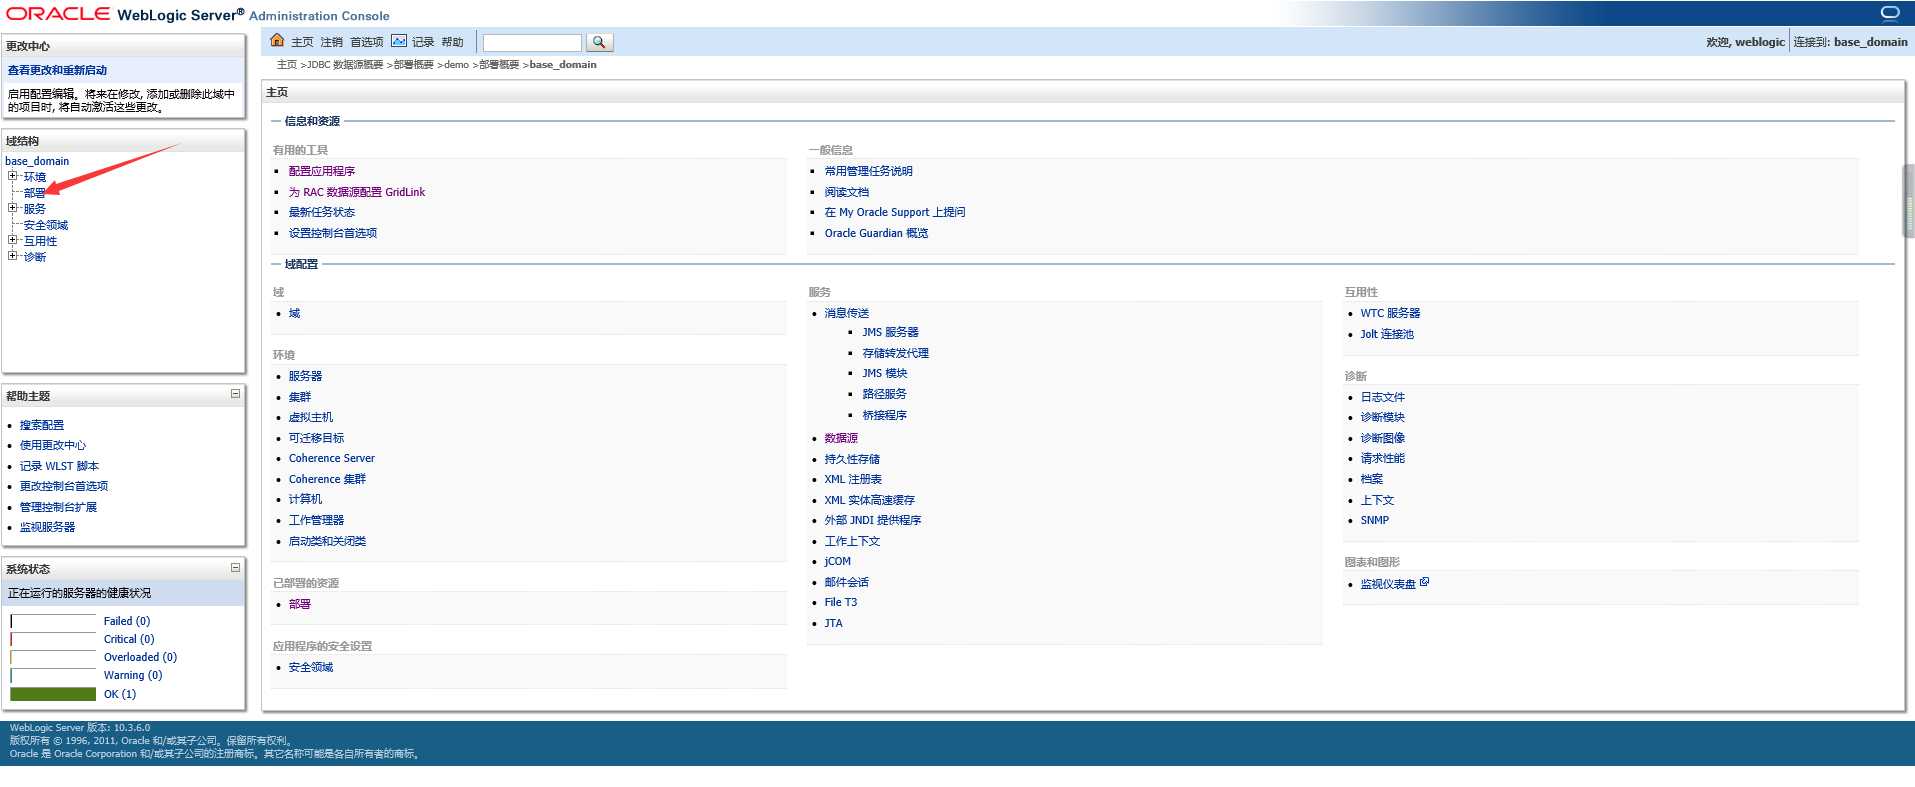This screenshot has height=787, width=1915.
Task: Open the JTA link
Action: (x=833, y=623)
